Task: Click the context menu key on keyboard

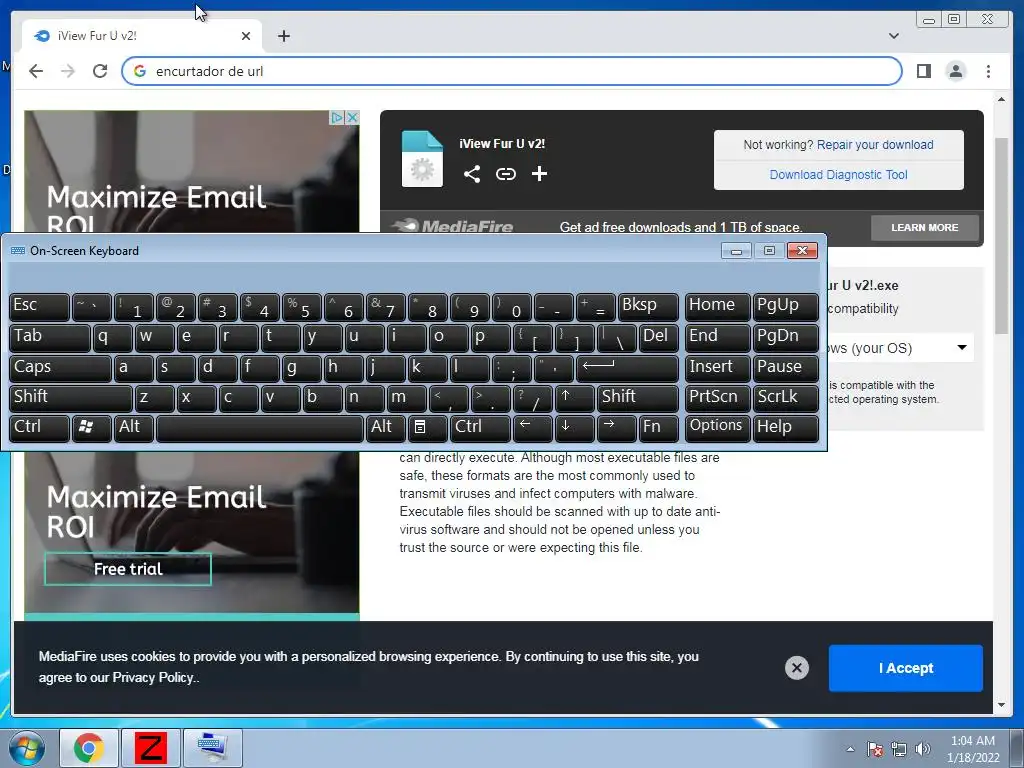Action: [426, 427]
